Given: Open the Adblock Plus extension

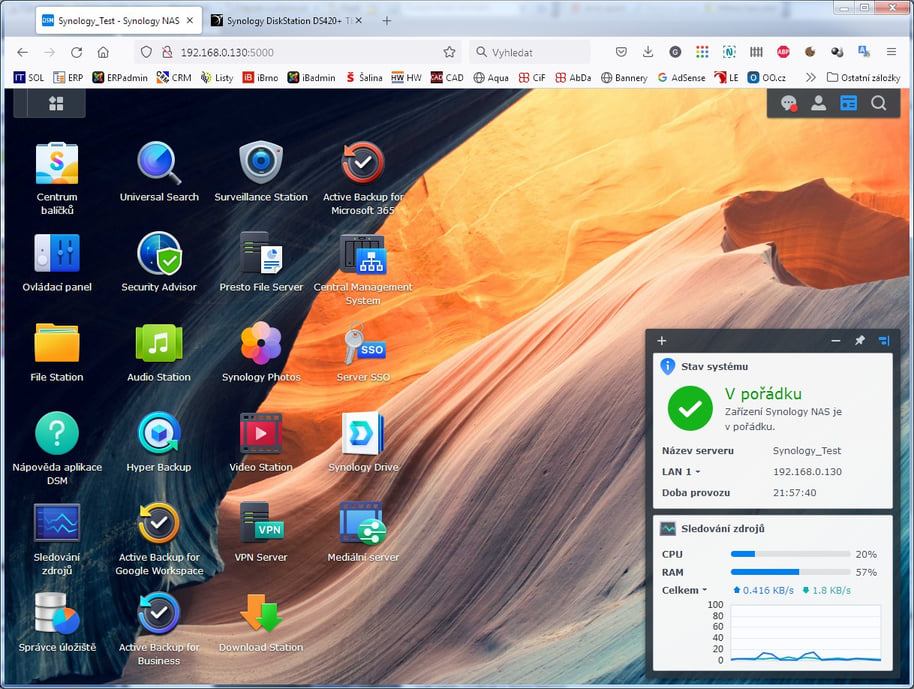Looking at the screenshot, I should coord(783,52).
